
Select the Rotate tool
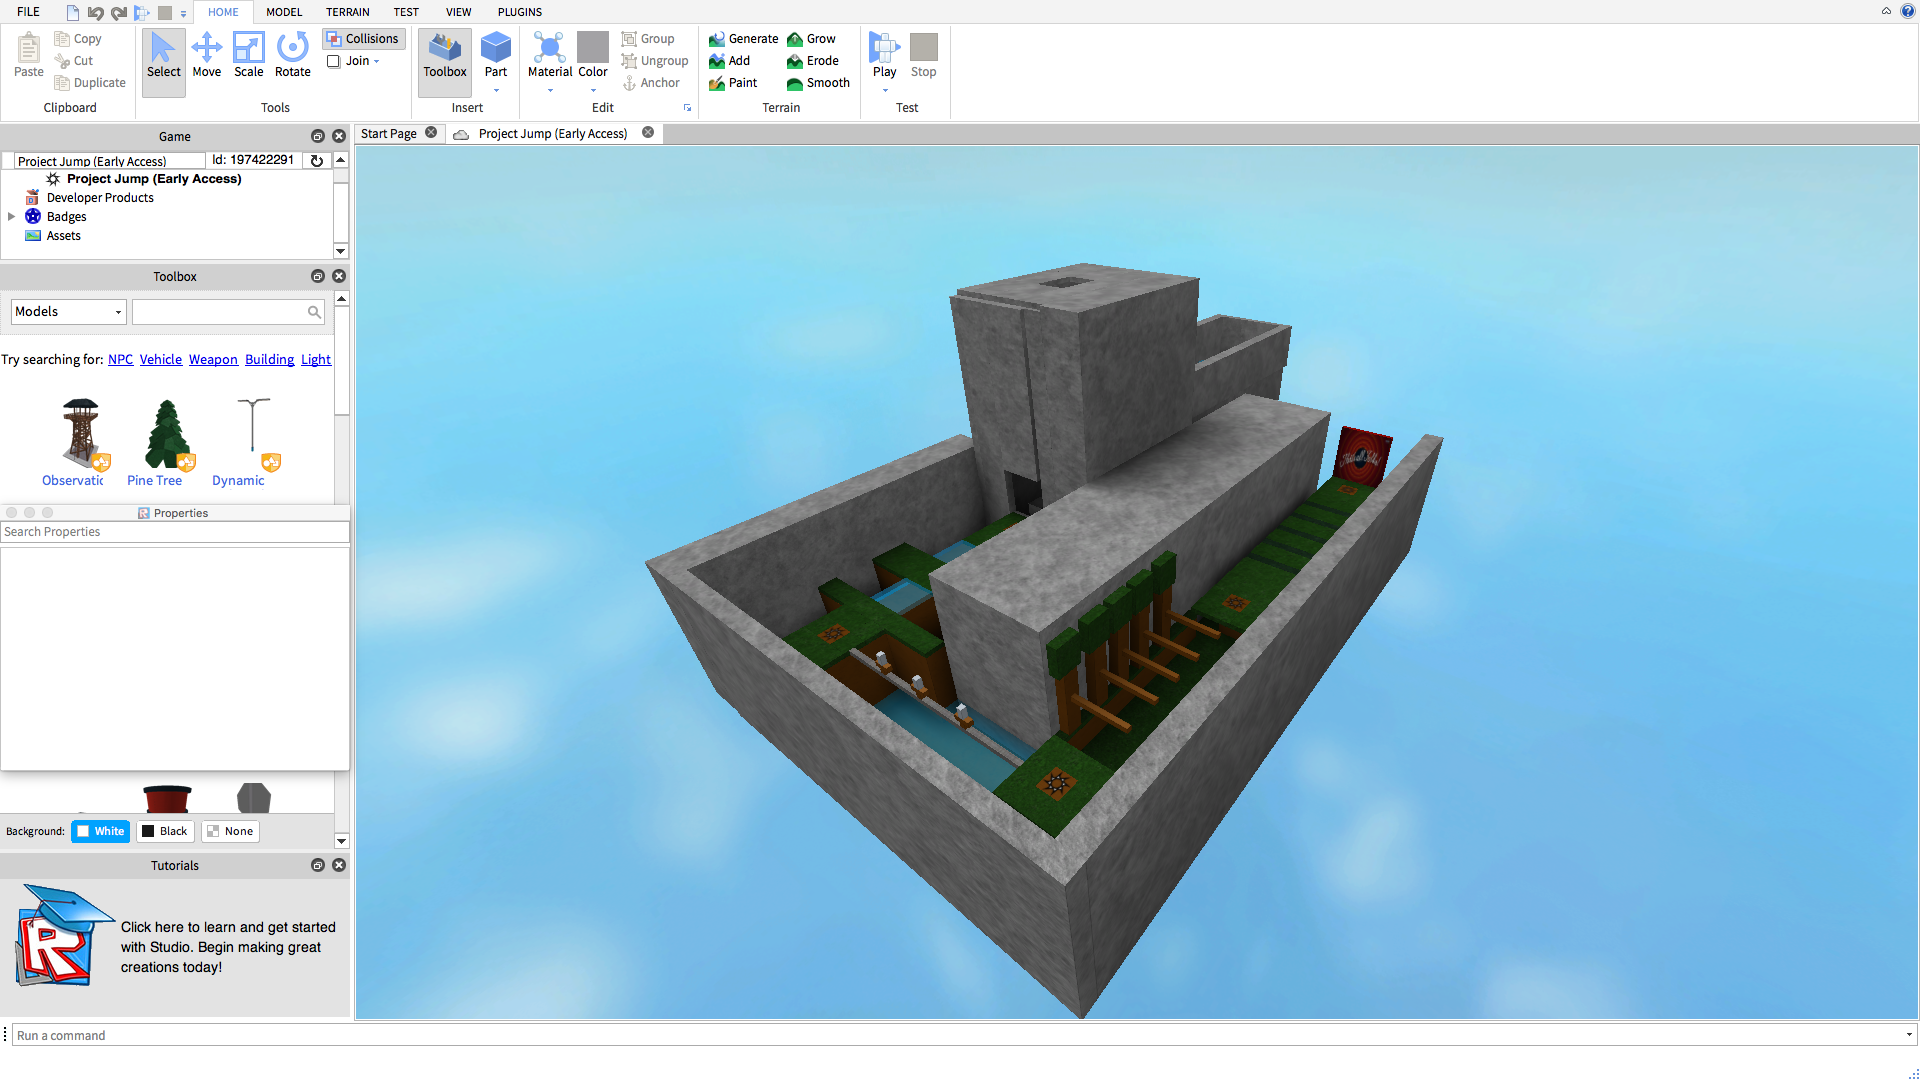coord(292,55)
